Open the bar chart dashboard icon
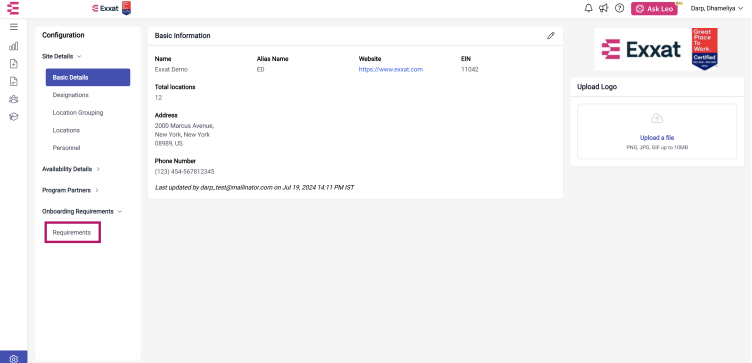 click(x=13, y=46)
